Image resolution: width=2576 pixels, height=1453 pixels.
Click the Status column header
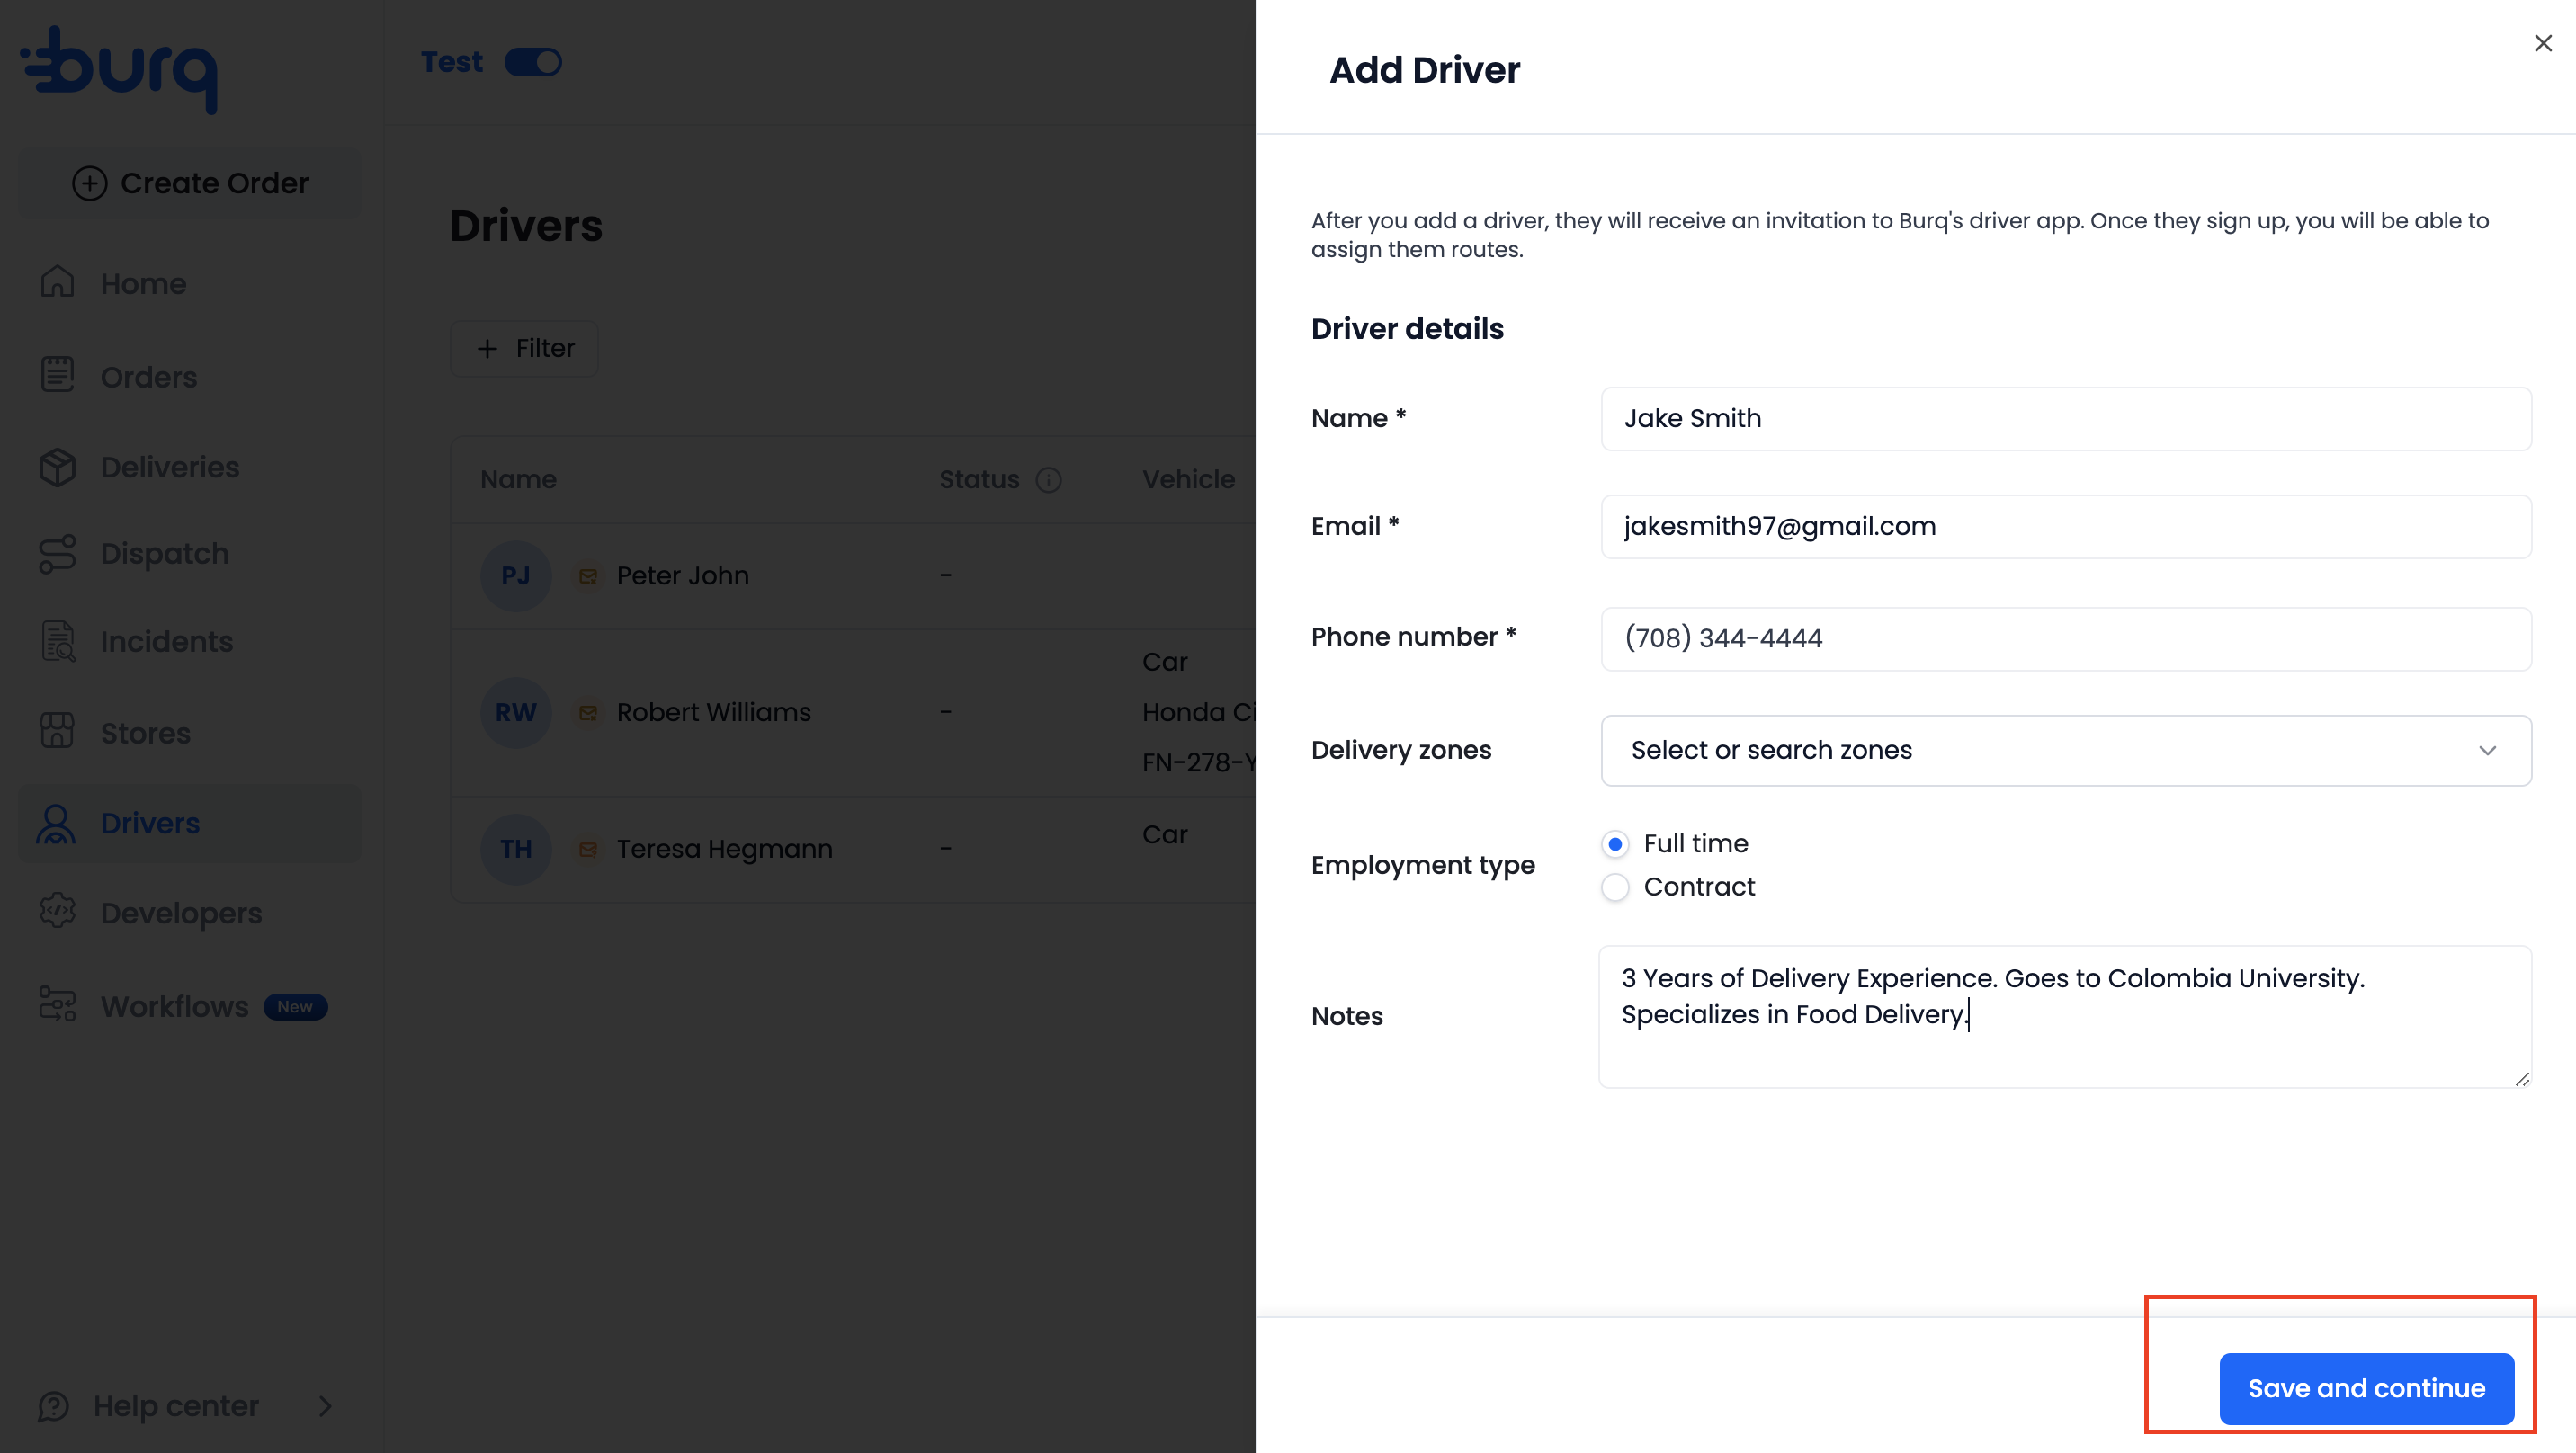coord(979,480)
